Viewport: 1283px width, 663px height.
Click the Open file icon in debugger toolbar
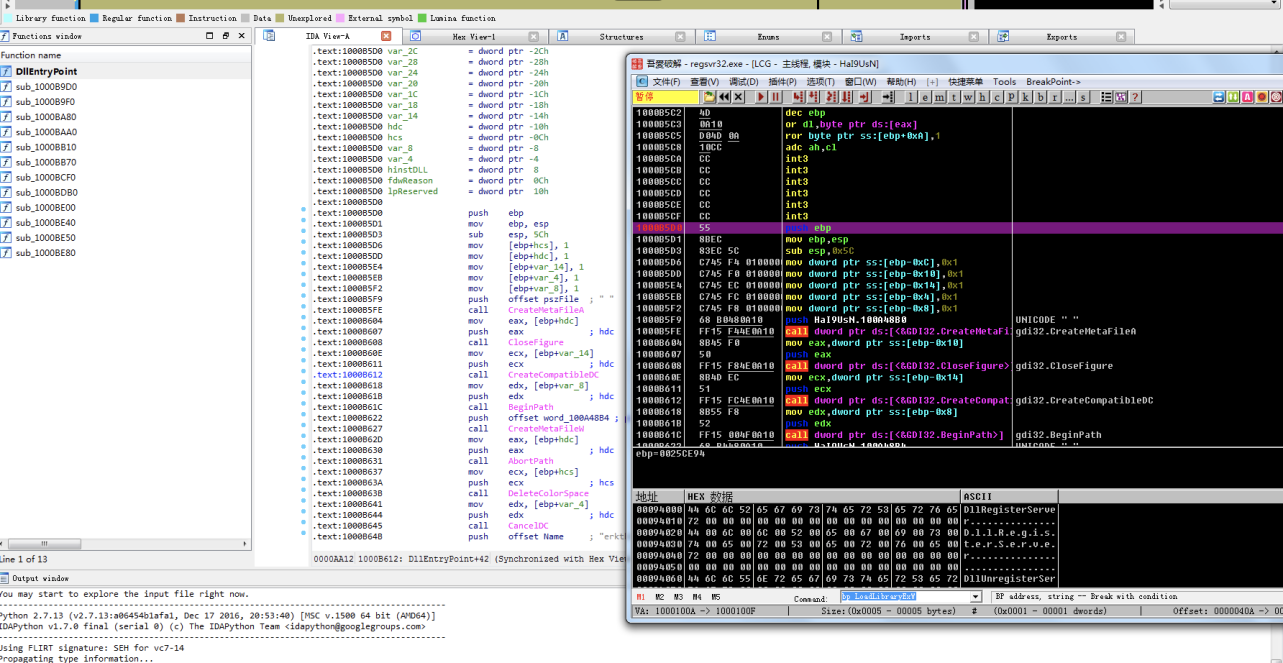(709, 97)
